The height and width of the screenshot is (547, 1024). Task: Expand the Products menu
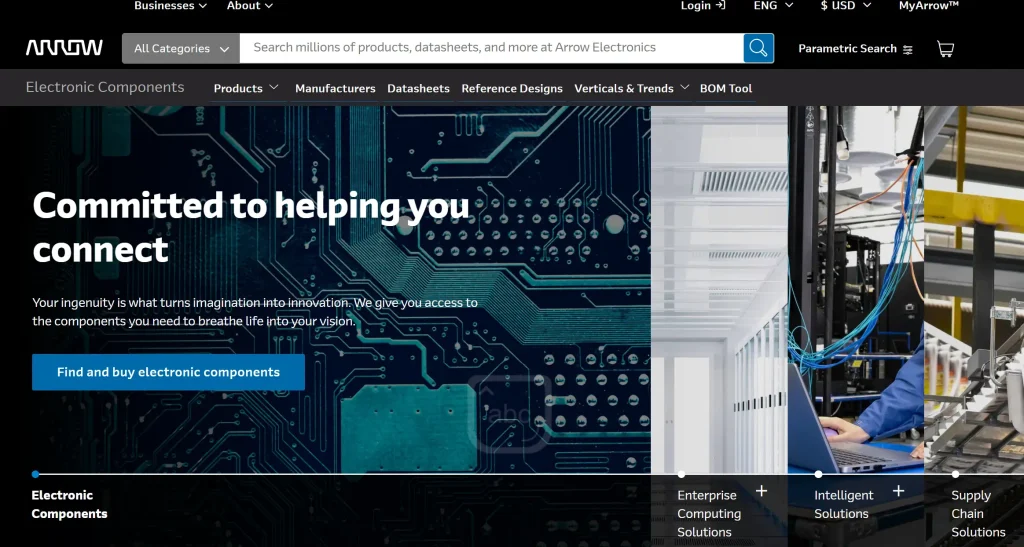point(245,88)
